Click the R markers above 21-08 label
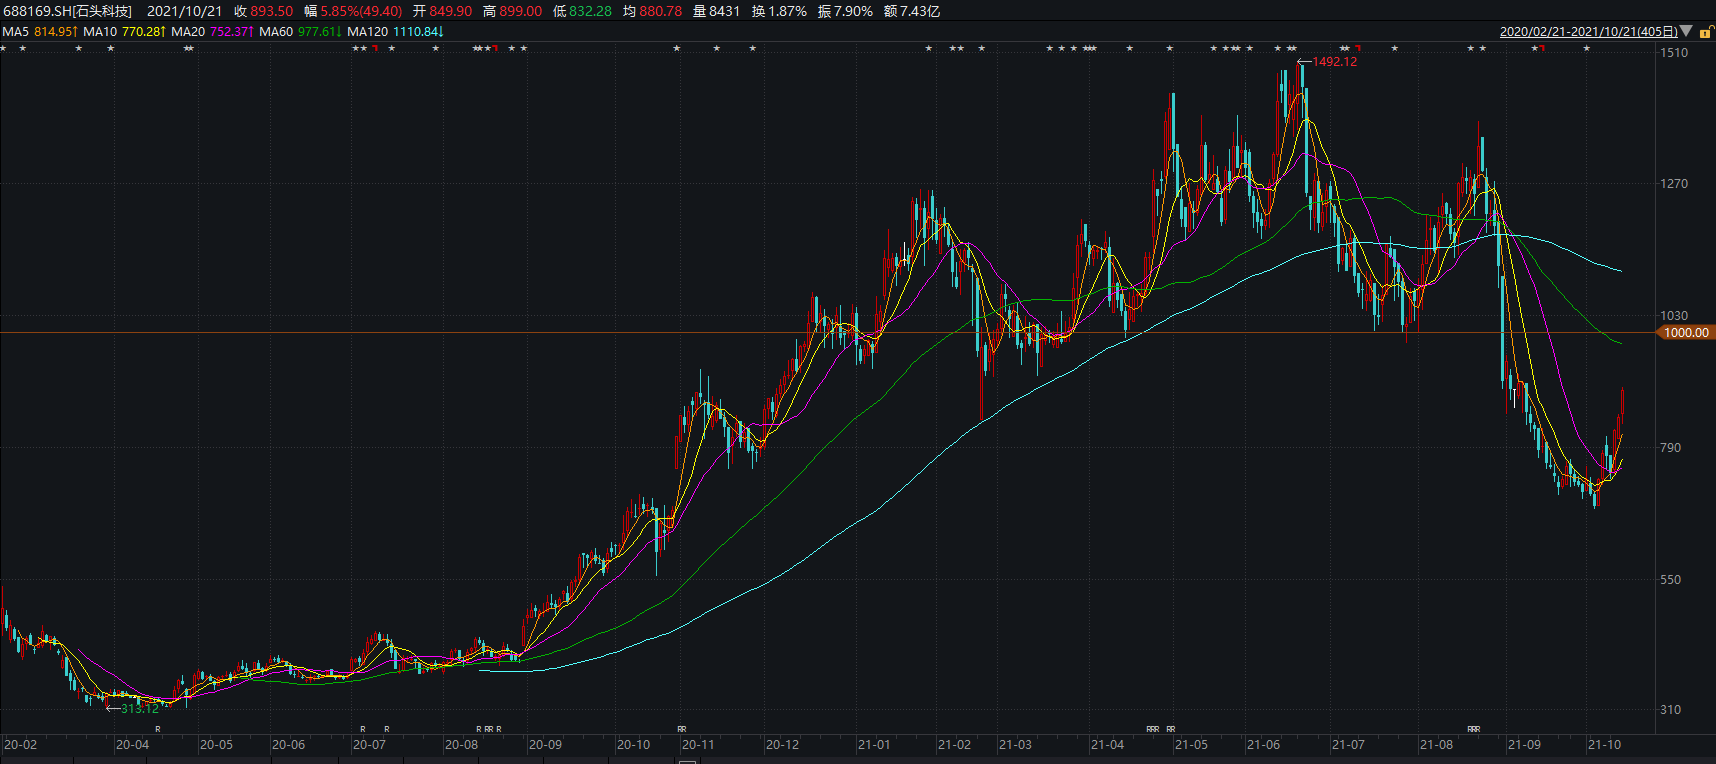This screenshot has width=1716, height=764. point(1473,729)
